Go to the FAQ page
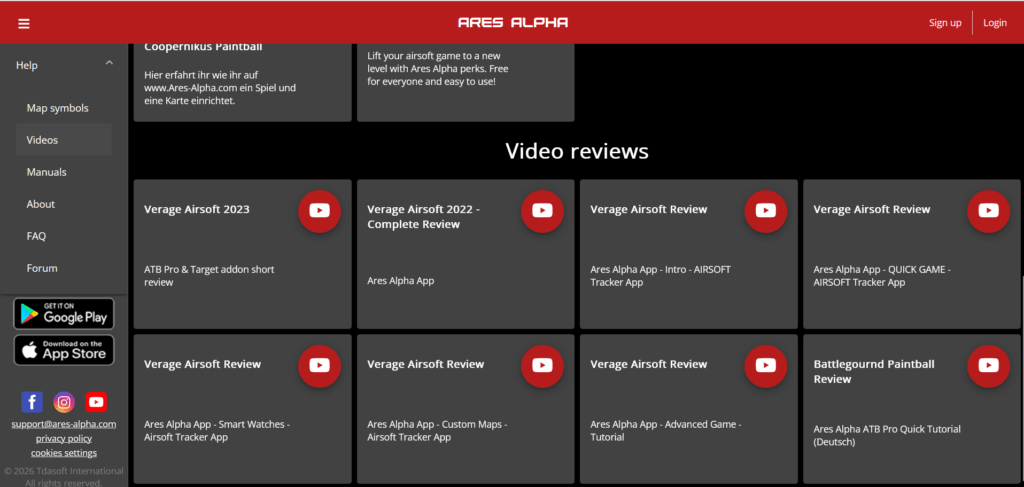 pyautogui.click(x=36, y=236)
